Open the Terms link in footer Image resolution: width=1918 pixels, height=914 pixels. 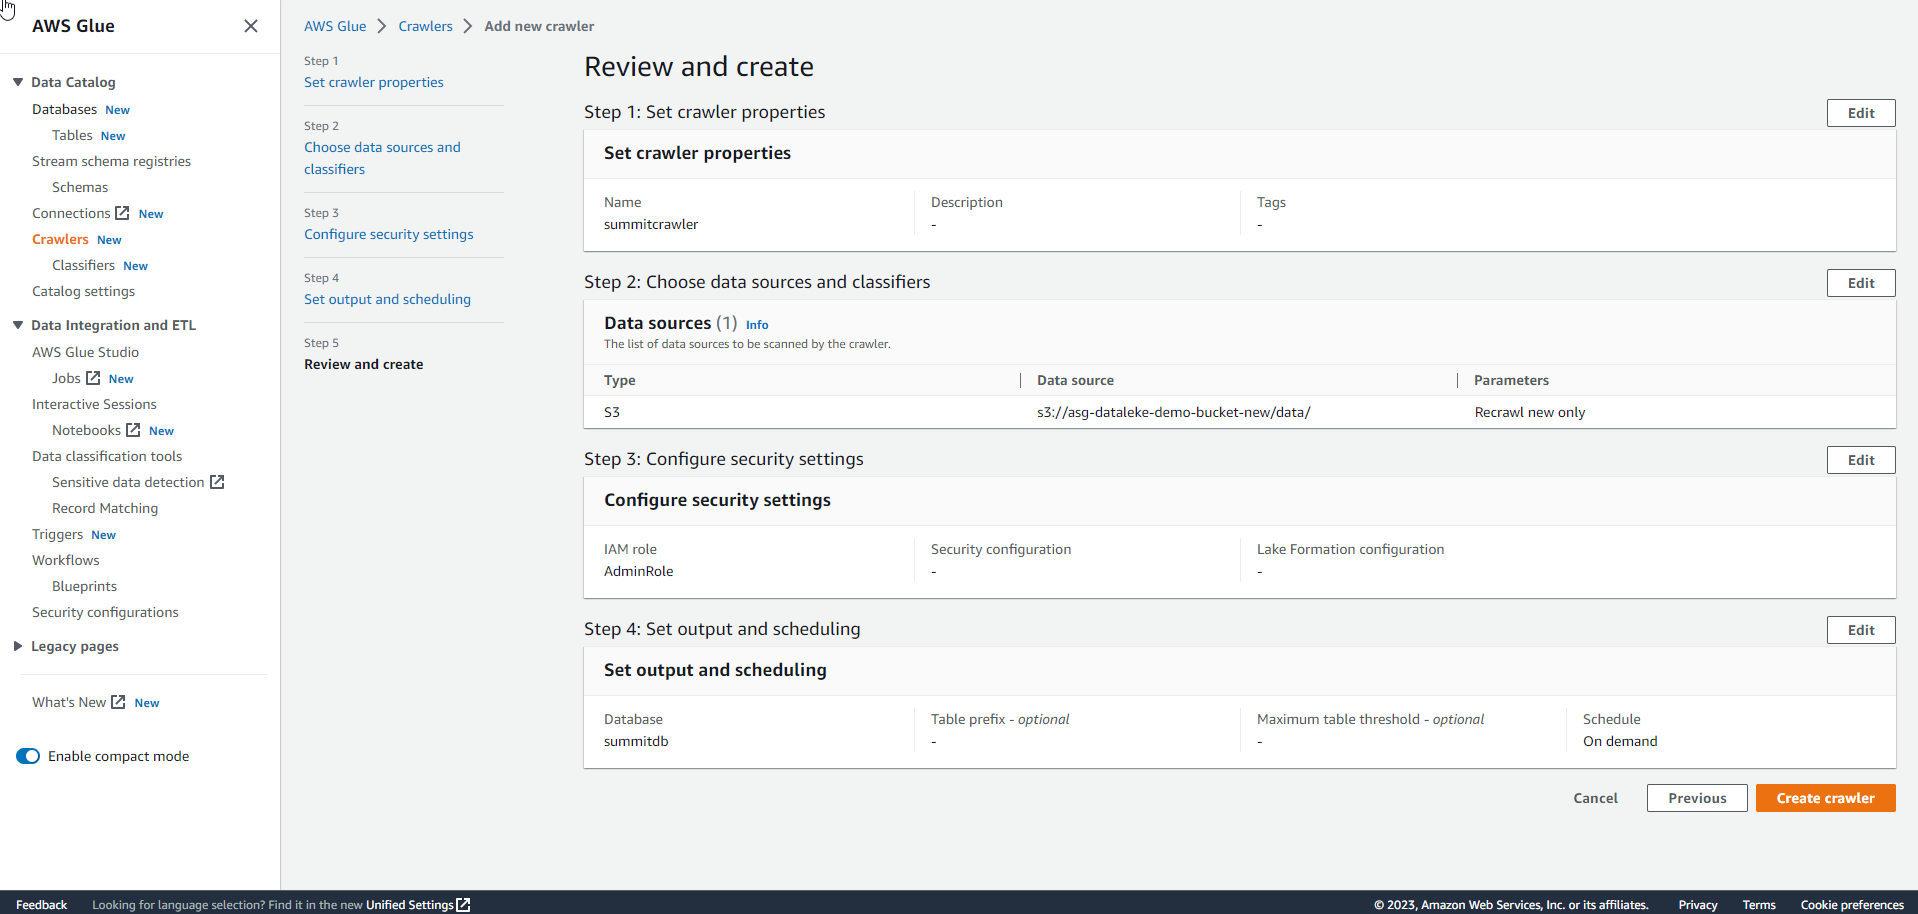[x=1759, y=904]
